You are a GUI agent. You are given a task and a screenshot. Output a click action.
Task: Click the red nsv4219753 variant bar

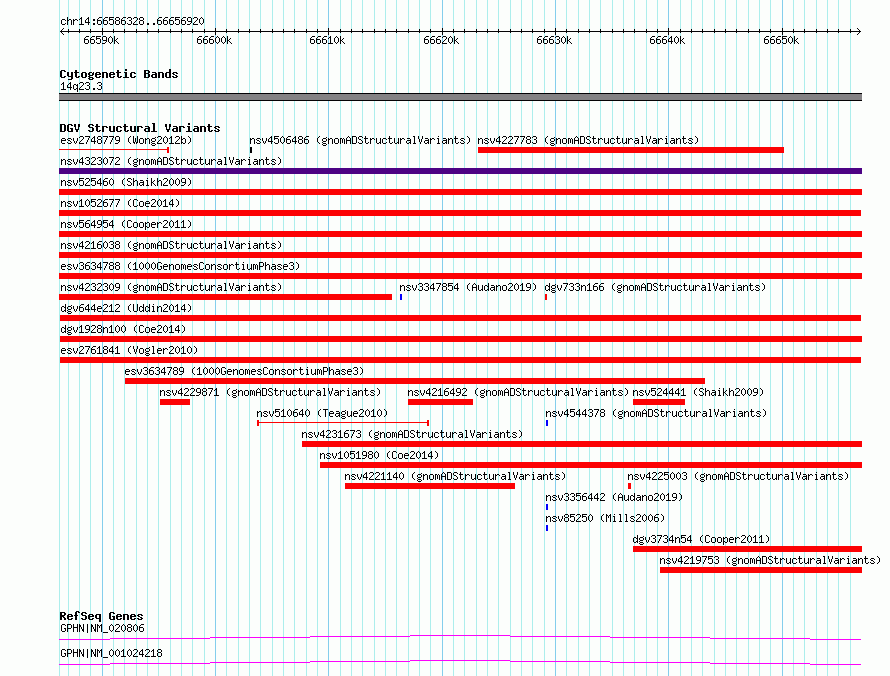pyautogui.click(x=761, y=570)
